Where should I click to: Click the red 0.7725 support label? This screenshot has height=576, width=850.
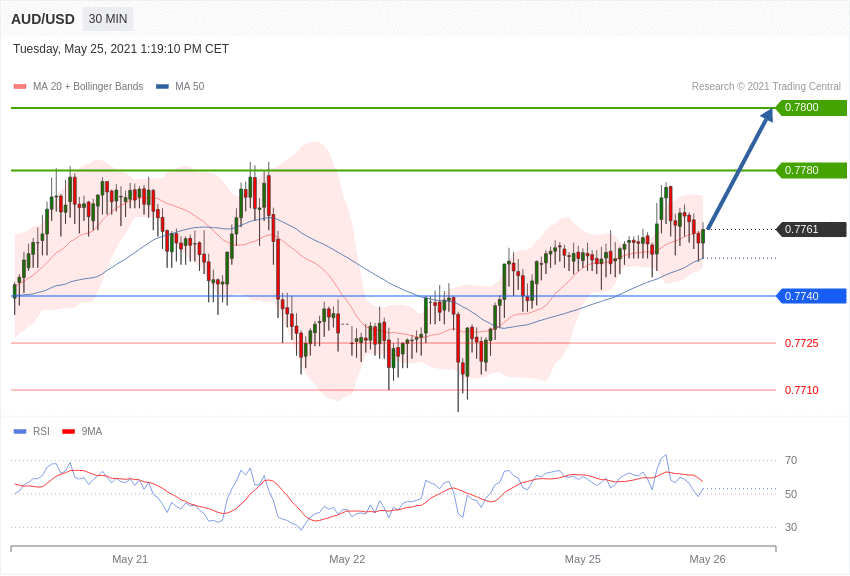tap(802, 343)
